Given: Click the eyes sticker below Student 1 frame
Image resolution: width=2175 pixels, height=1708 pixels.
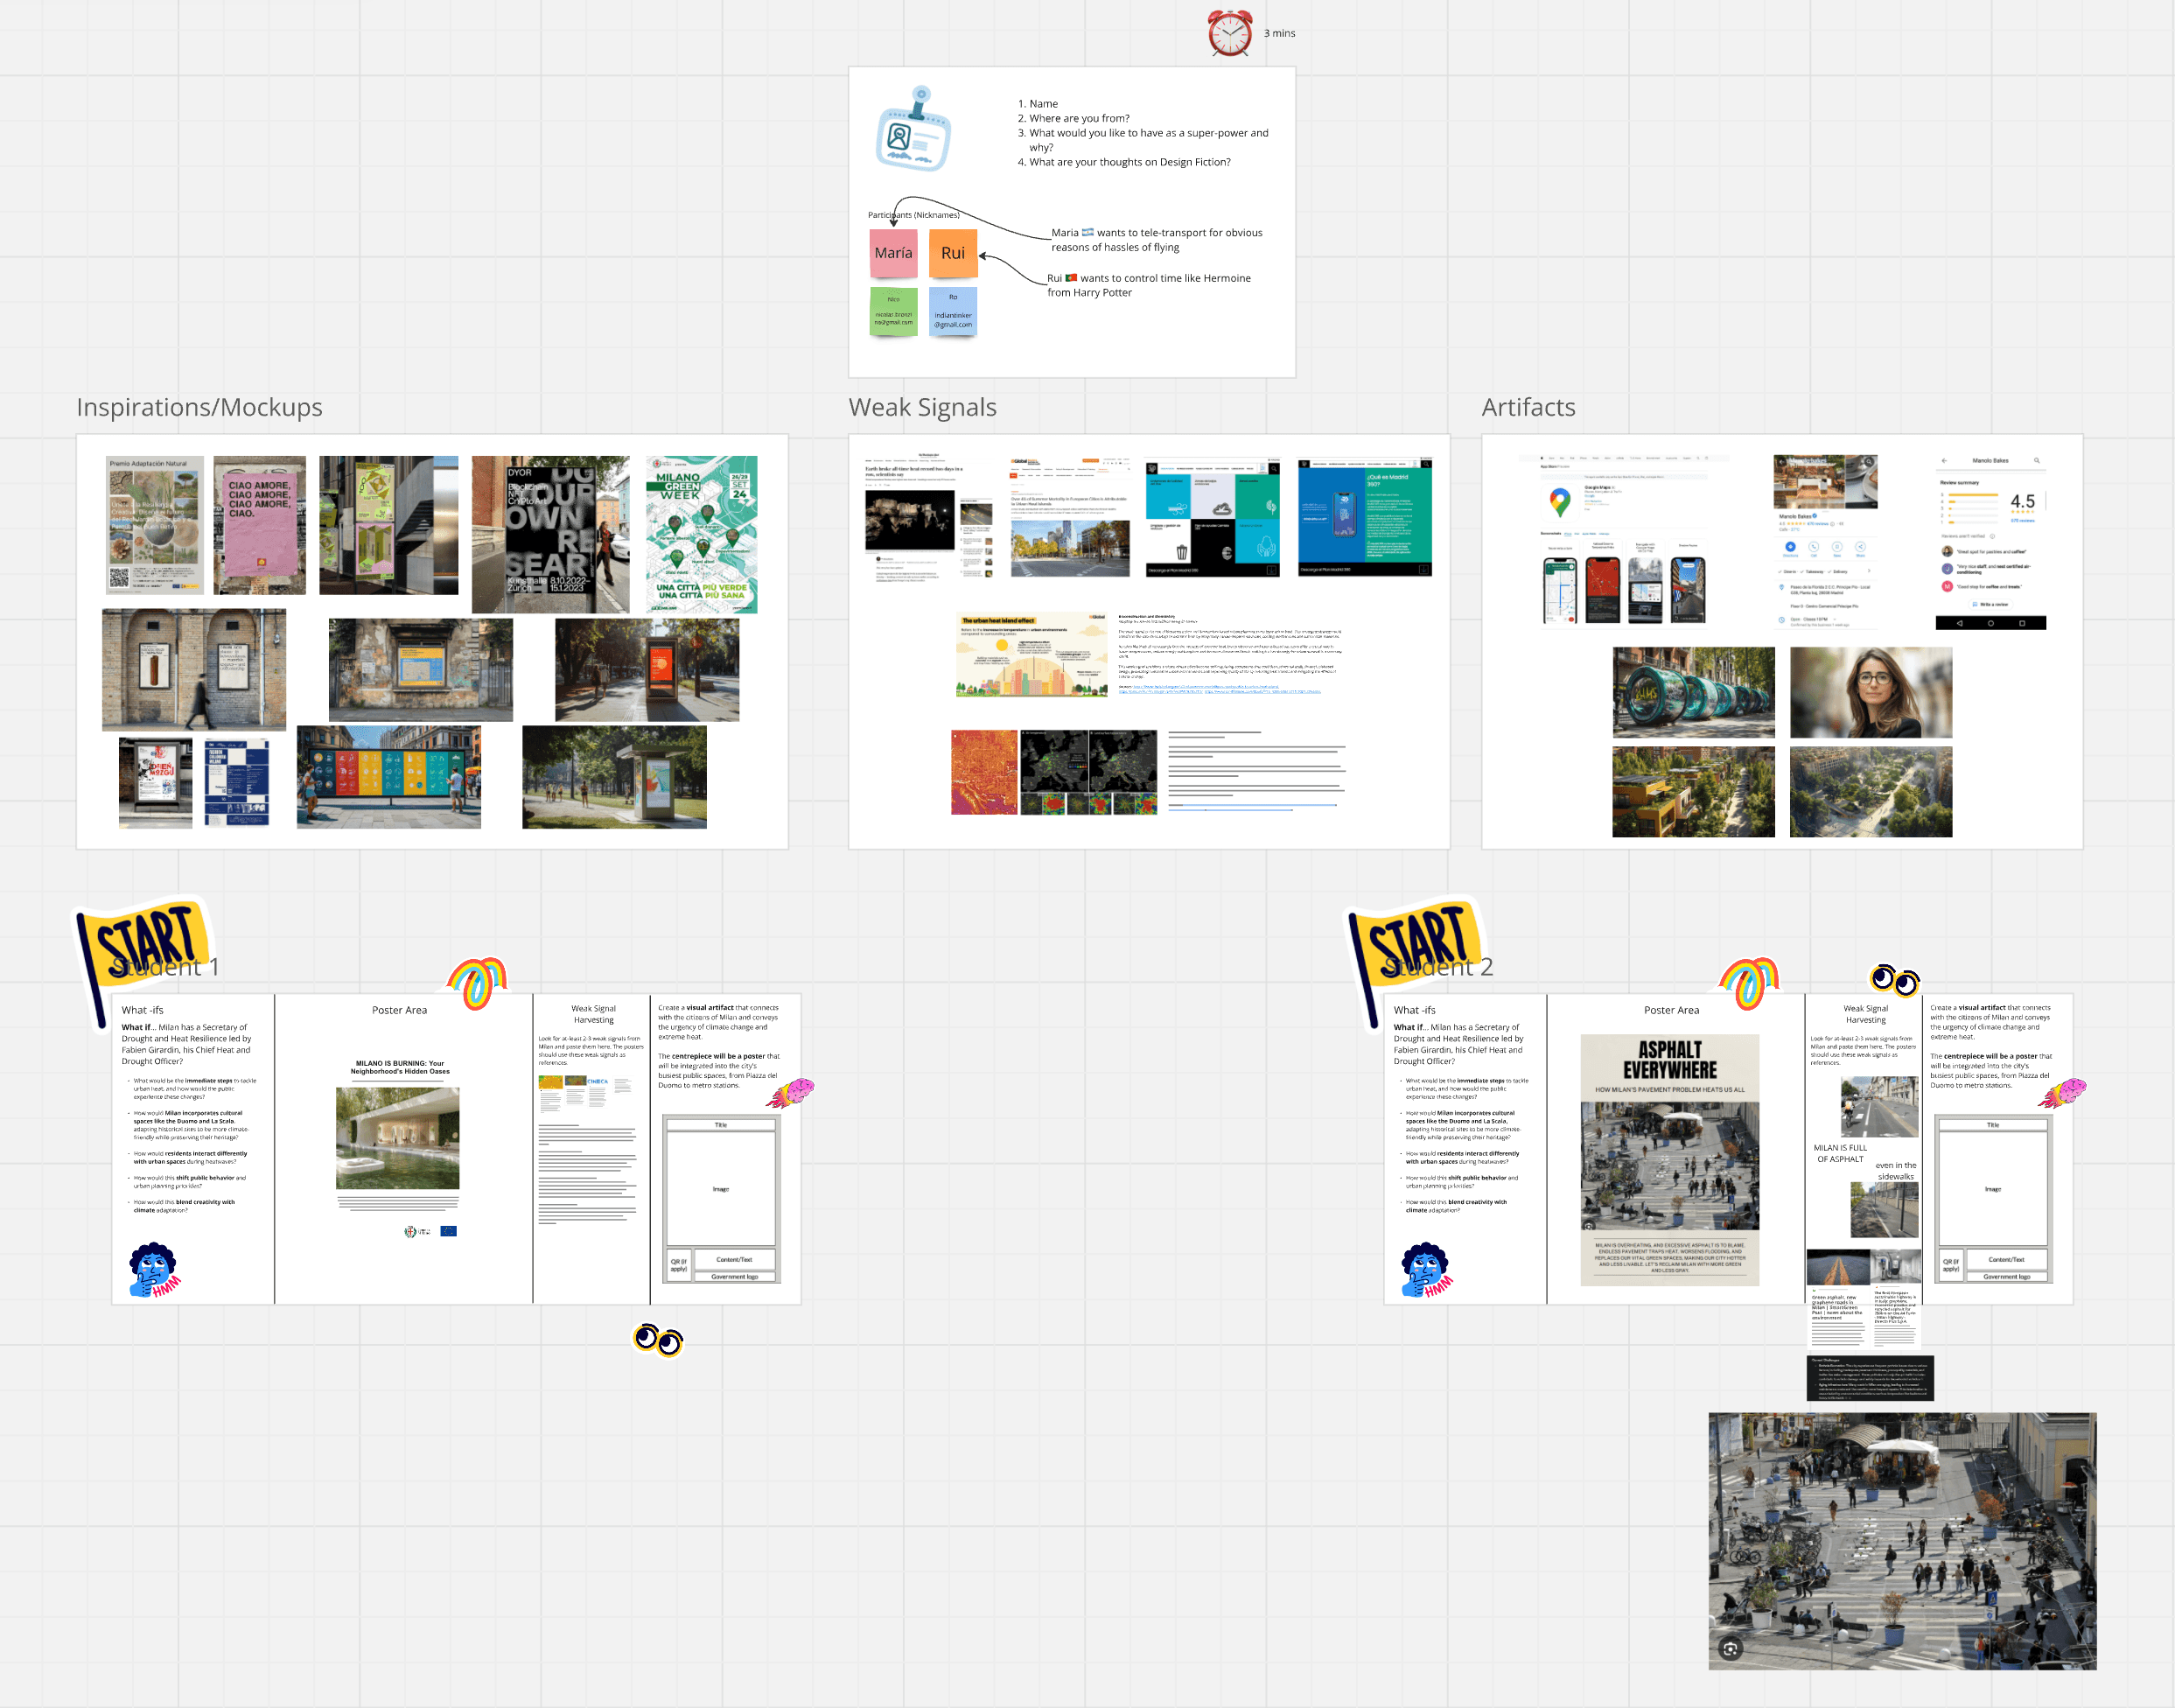Looking at the screenshot, I should [x=658, y=1340].
